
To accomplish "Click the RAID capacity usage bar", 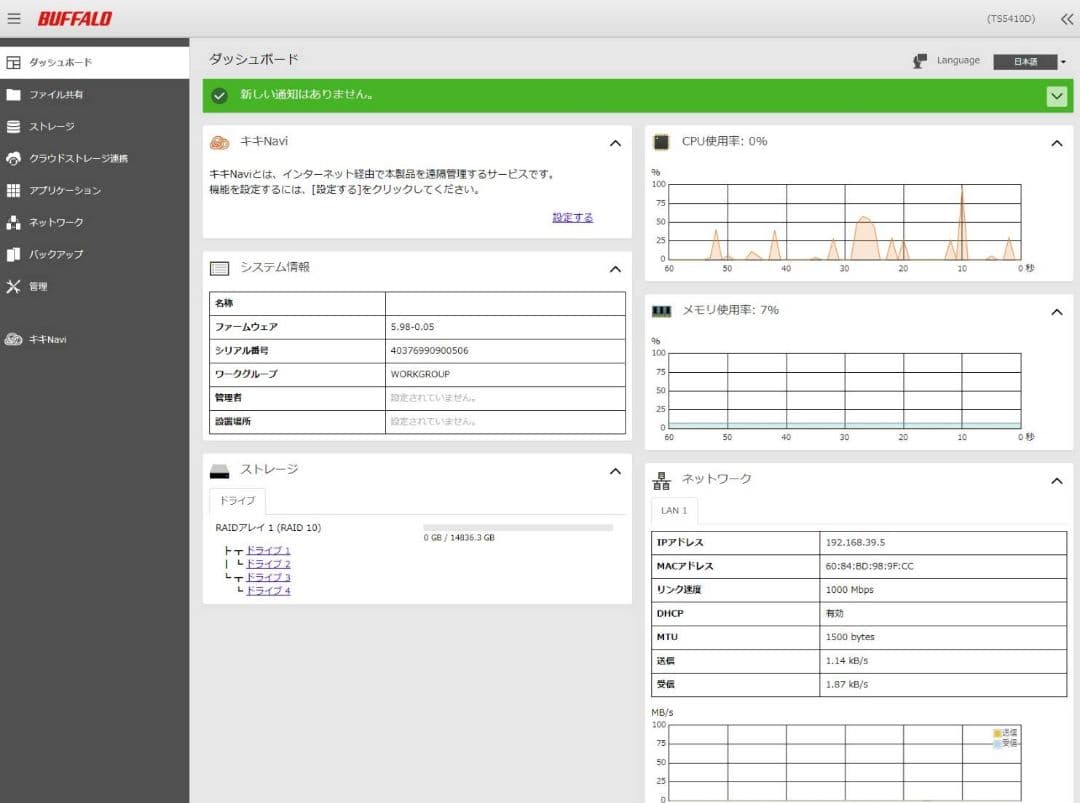I will point(520,527).
